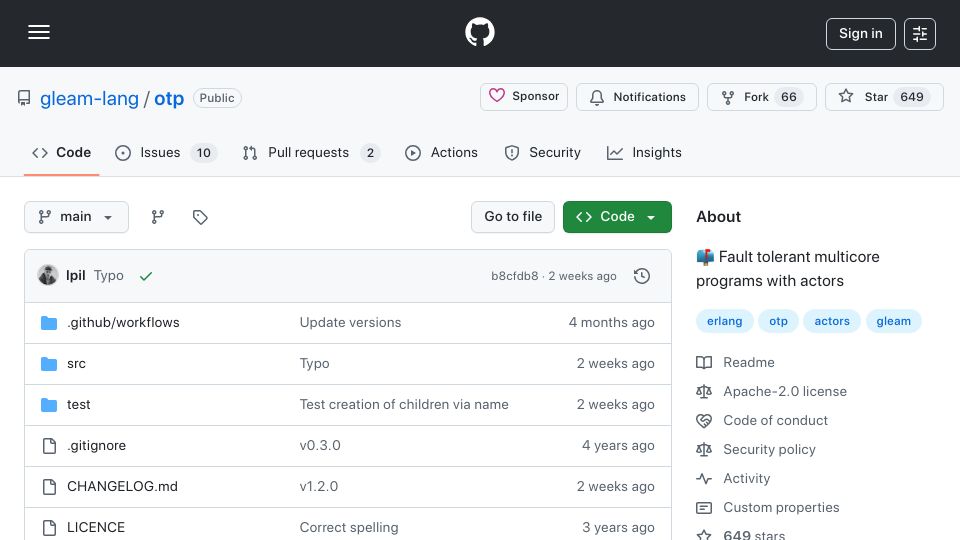Image resolution: width=960 pixels, height=540 pixels.
Task: Open the hamburger navigation menu
Action: 39,32
